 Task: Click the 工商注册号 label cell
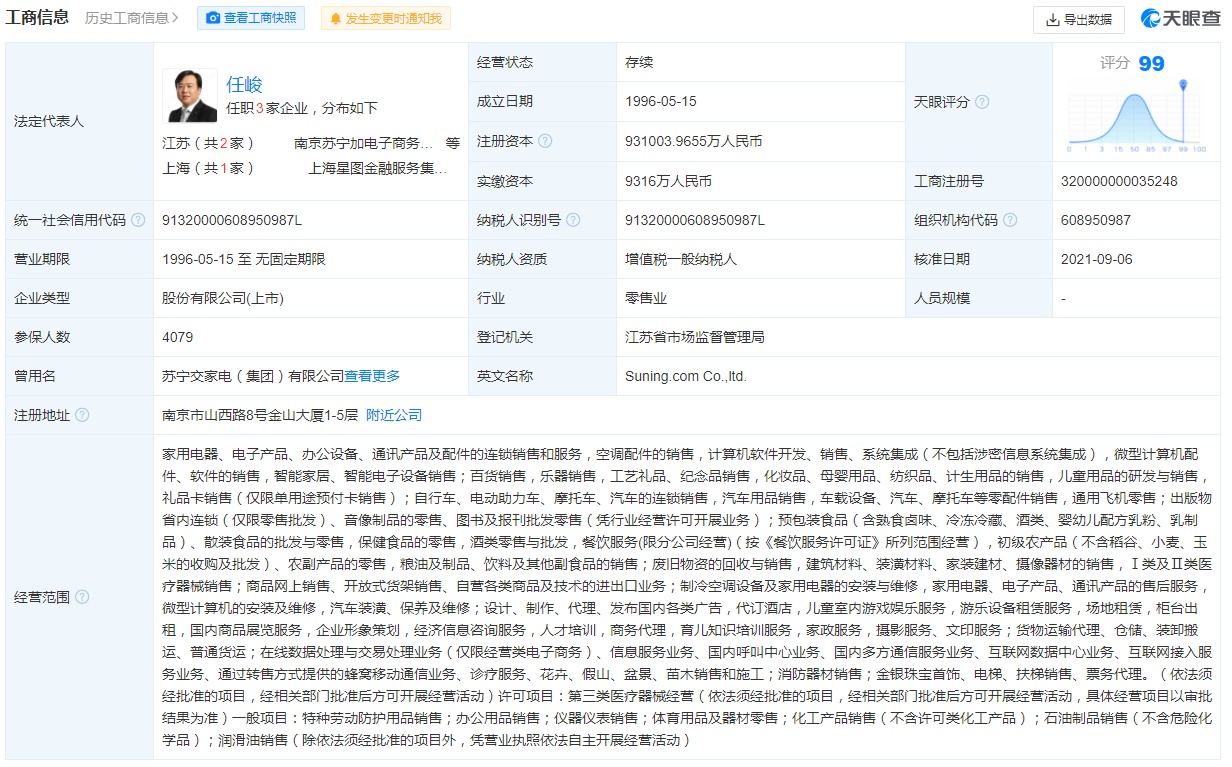coord(978,181)
